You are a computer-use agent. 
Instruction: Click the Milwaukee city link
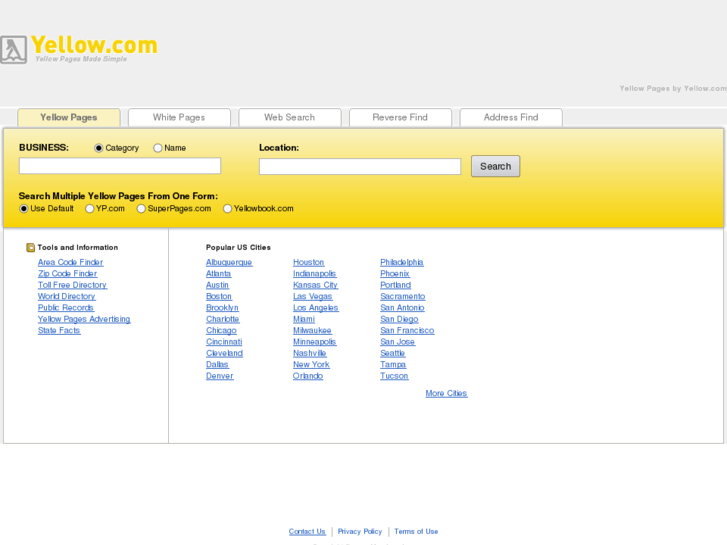point(312,331)
